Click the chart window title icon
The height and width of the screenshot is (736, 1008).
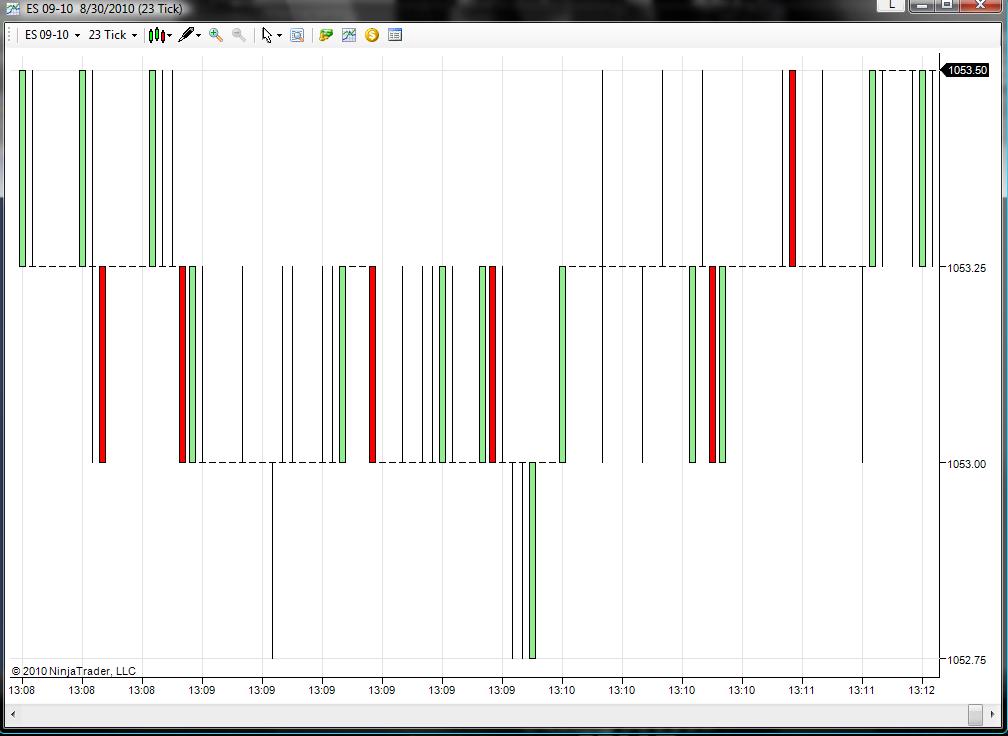pyautogui.click(x=12, y=9)
